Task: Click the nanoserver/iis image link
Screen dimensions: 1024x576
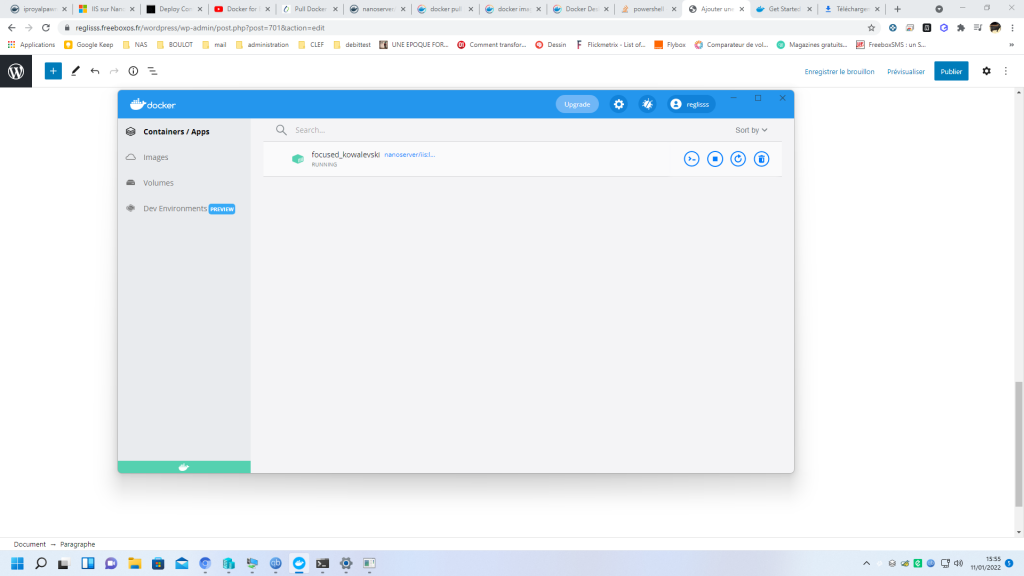Action: 410,155
